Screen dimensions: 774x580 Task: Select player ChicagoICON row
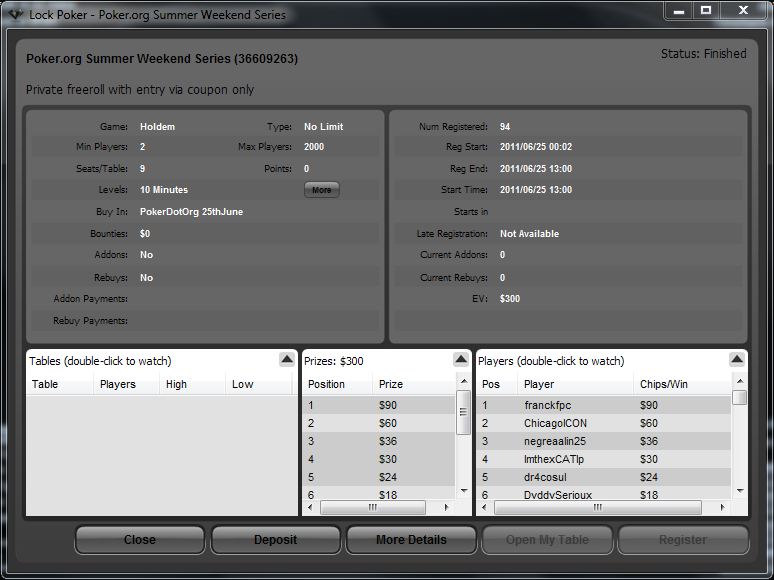(604, 423)
